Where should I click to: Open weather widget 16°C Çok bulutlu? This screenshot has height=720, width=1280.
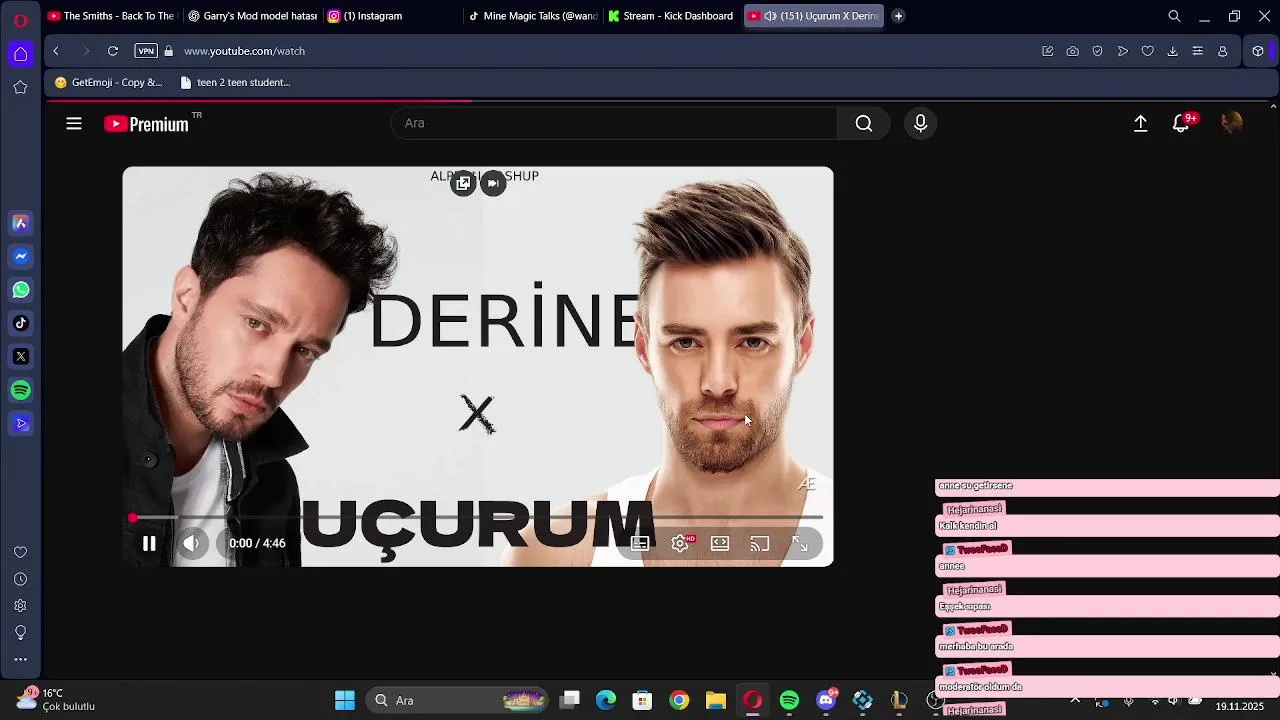(56, 699)
